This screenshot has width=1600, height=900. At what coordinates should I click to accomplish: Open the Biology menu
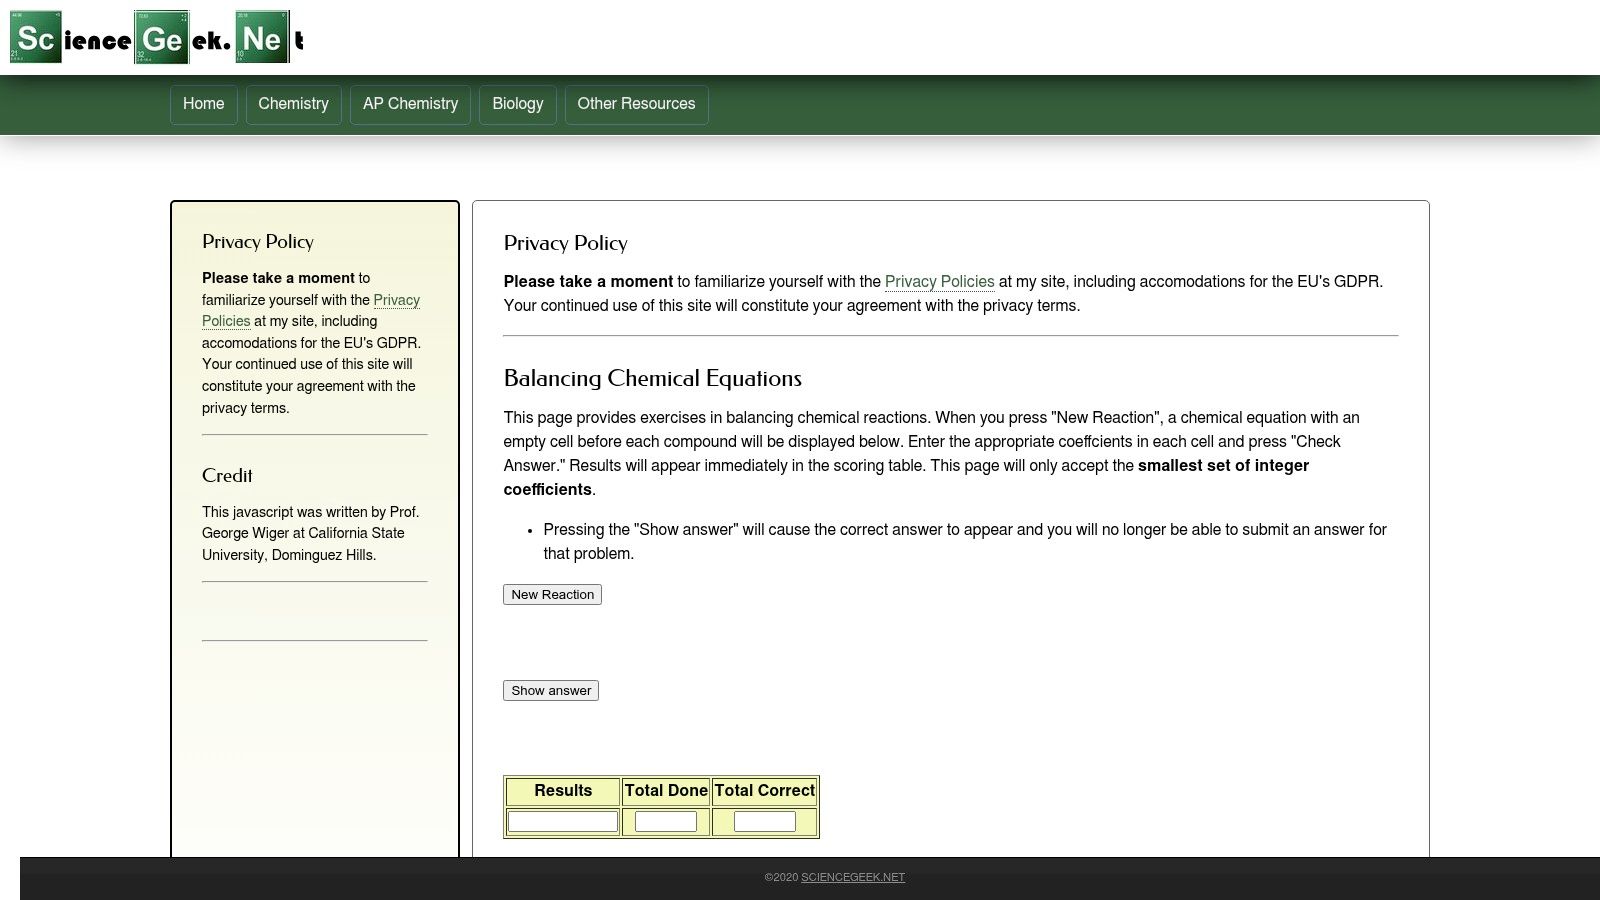point(518,104)
